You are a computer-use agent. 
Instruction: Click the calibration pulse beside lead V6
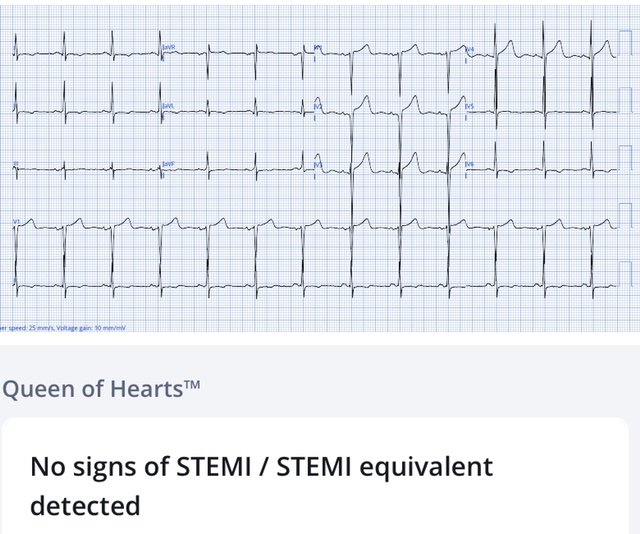pos(625,157)
